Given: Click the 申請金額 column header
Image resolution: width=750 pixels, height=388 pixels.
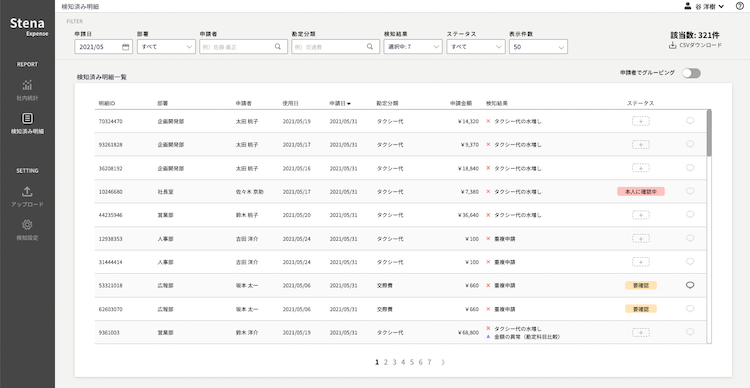Looking at the screenshot, I should (x=461, y=103).
